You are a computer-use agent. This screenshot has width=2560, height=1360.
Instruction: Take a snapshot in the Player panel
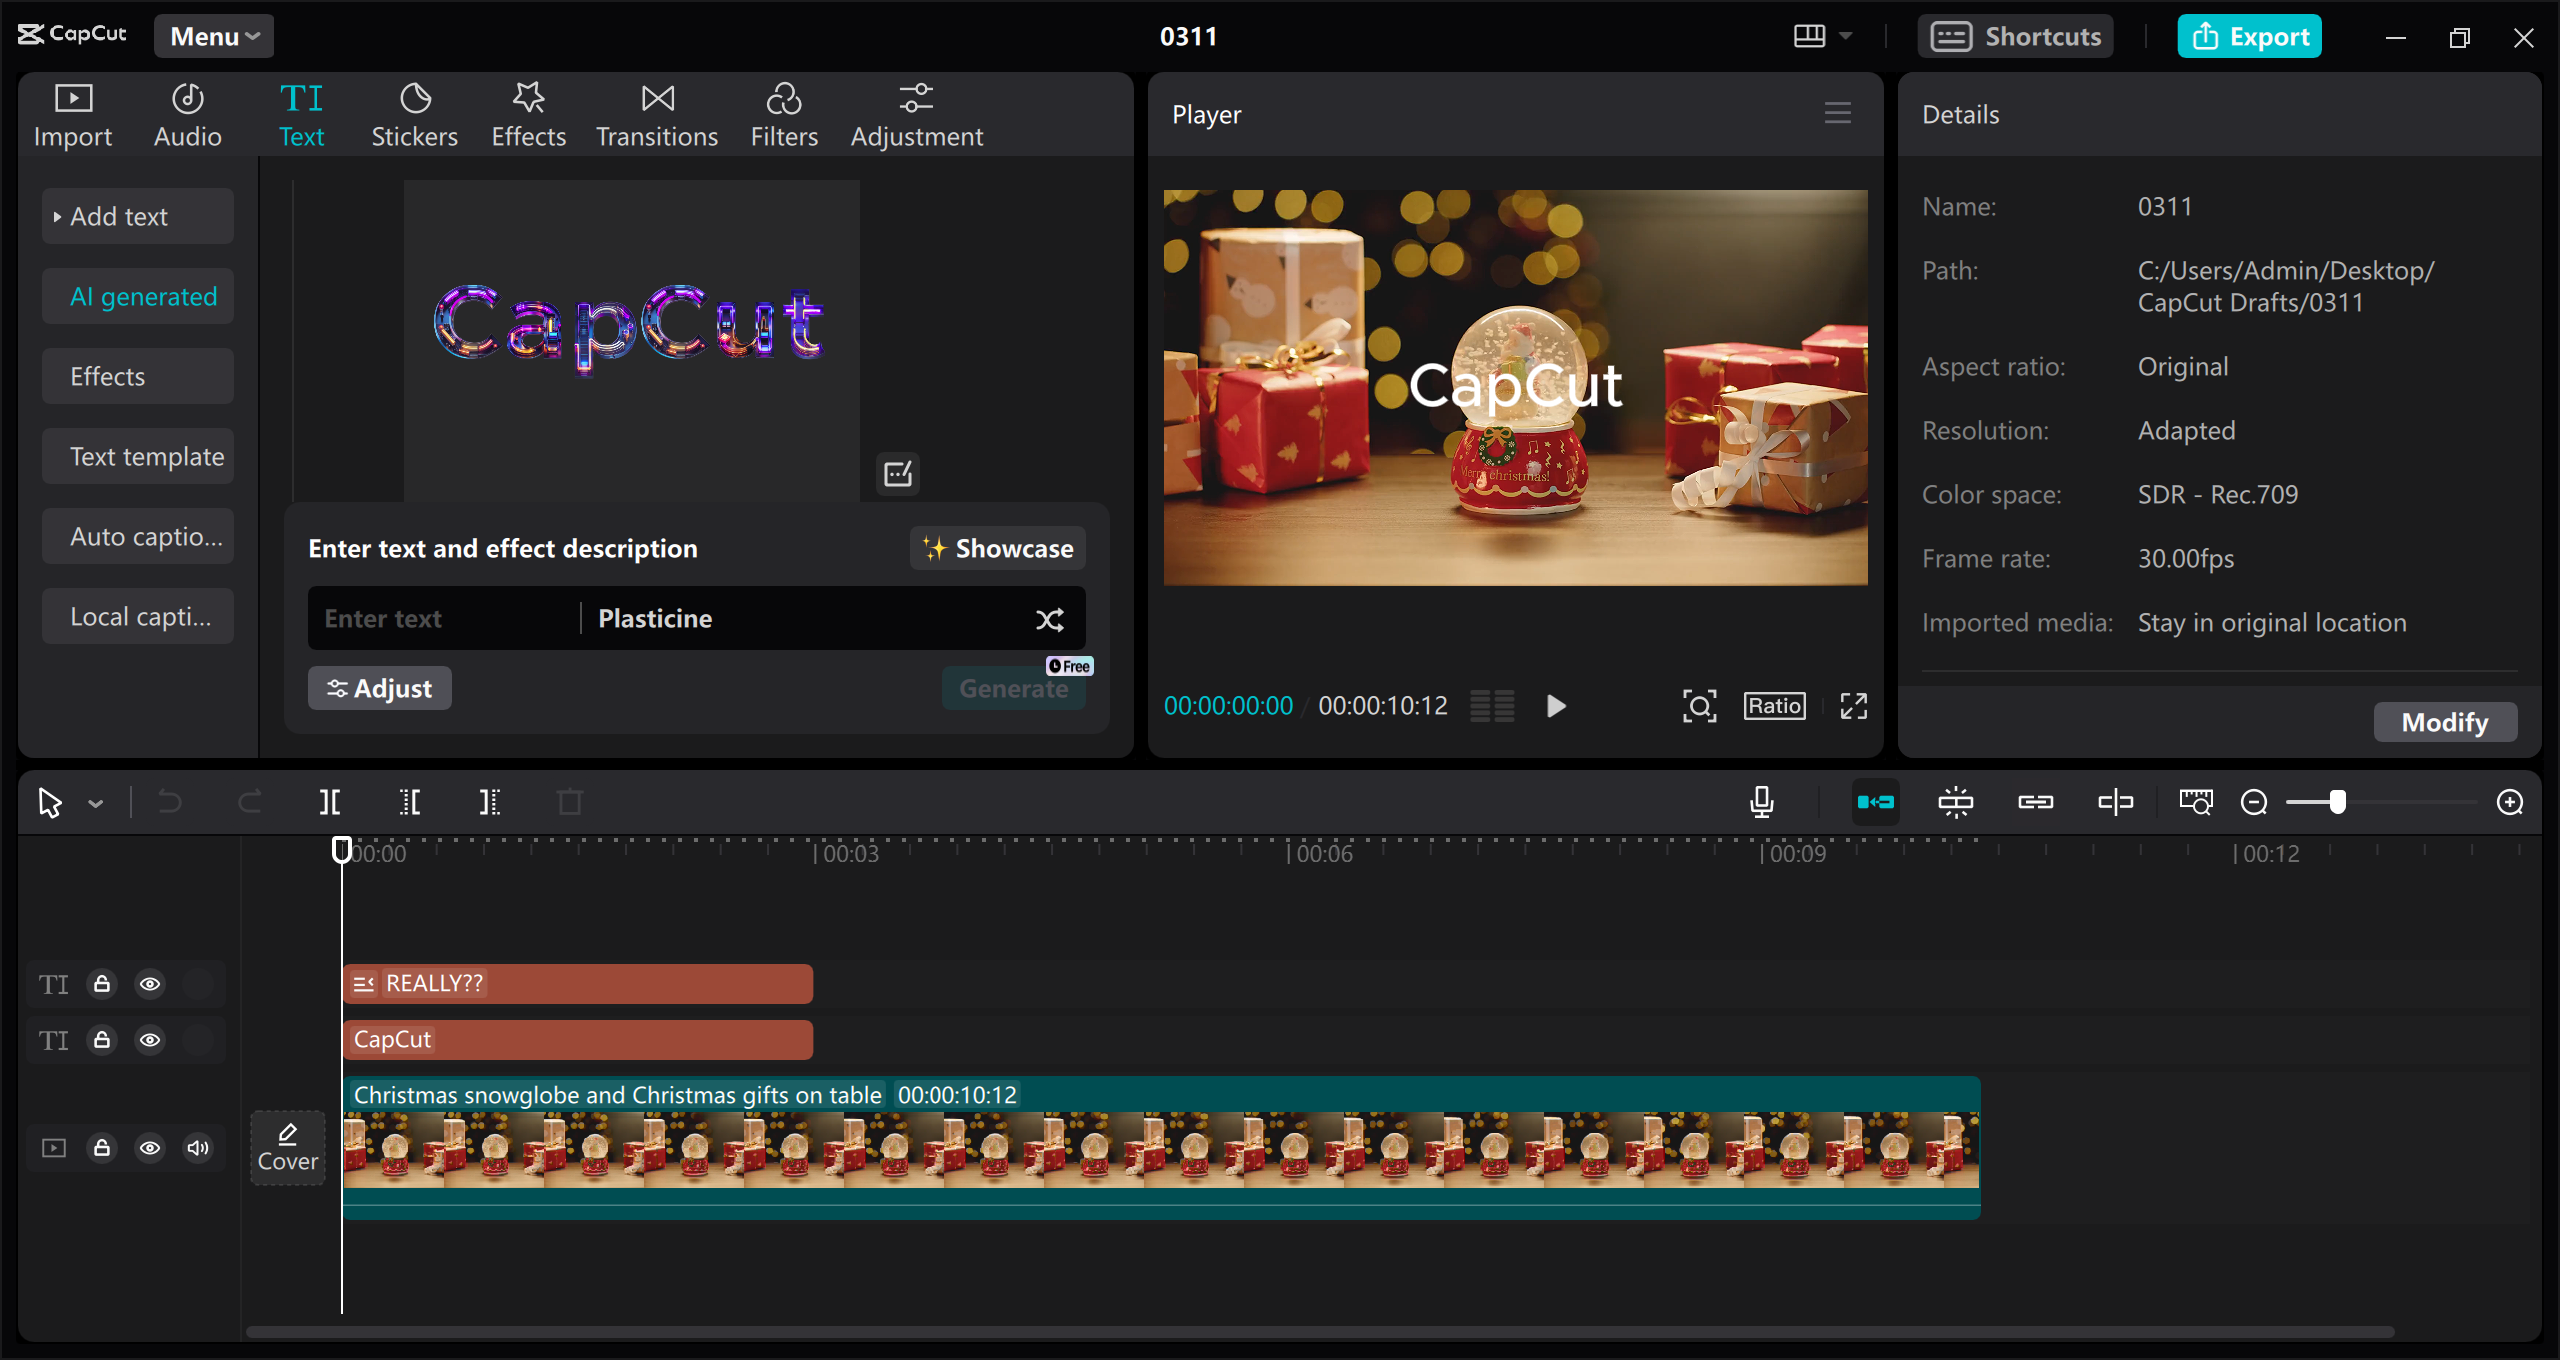[x=1700, y=705]
